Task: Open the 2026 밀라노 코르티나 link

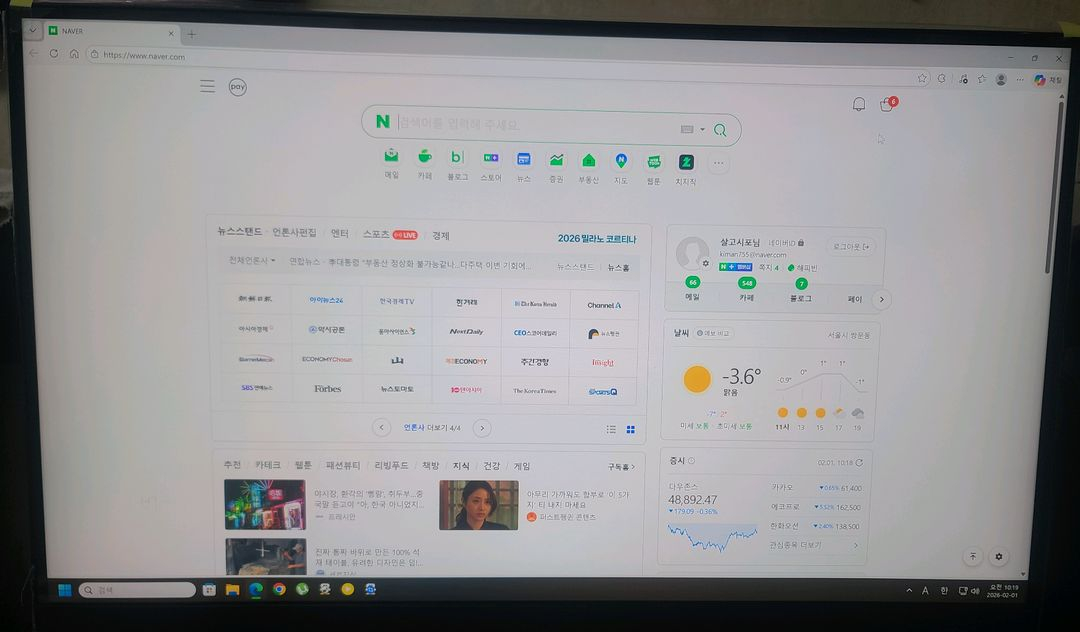Action: tap(596, 239)
